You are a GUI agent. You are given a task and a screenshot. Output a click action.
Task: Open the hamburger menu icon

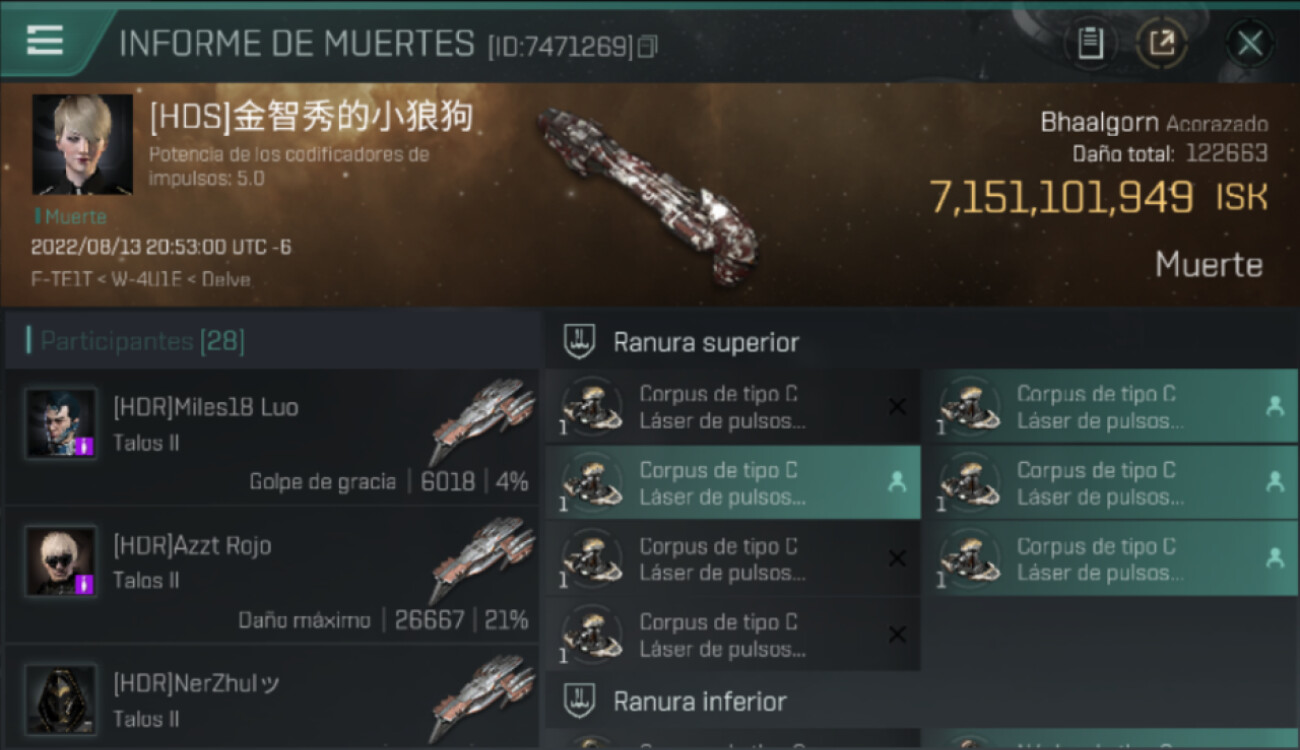point(45,40)
